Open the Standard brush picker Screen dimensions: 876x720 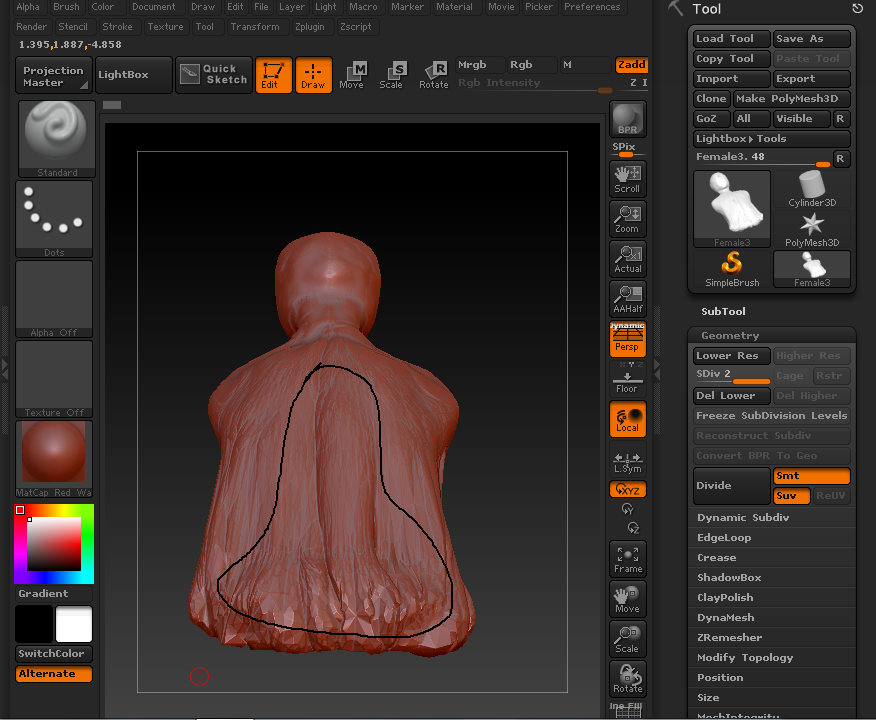[56, 139]
